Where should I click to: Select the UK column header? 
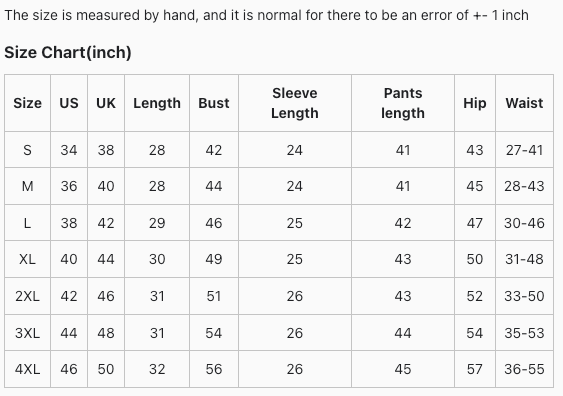coord(106,103)
